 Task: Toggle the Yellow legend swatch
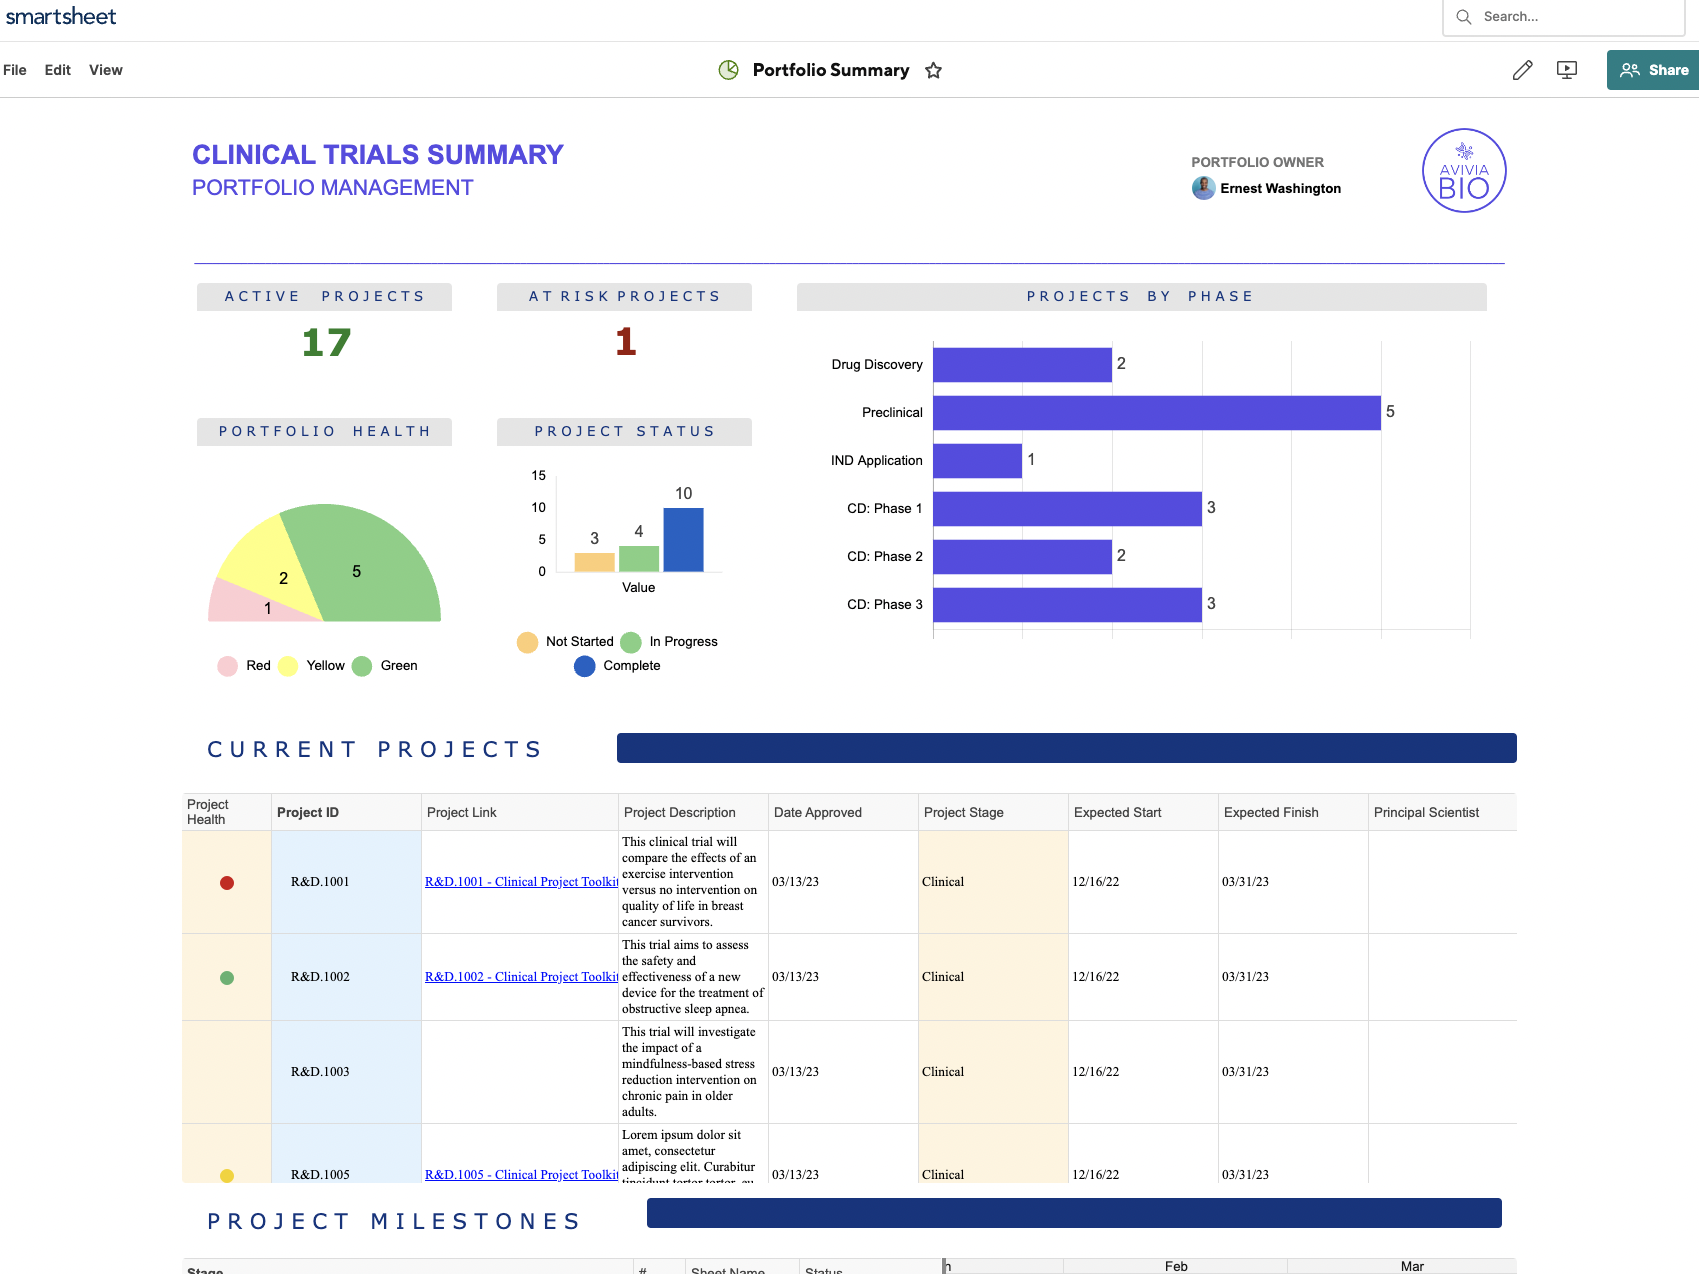coord(288,666)
